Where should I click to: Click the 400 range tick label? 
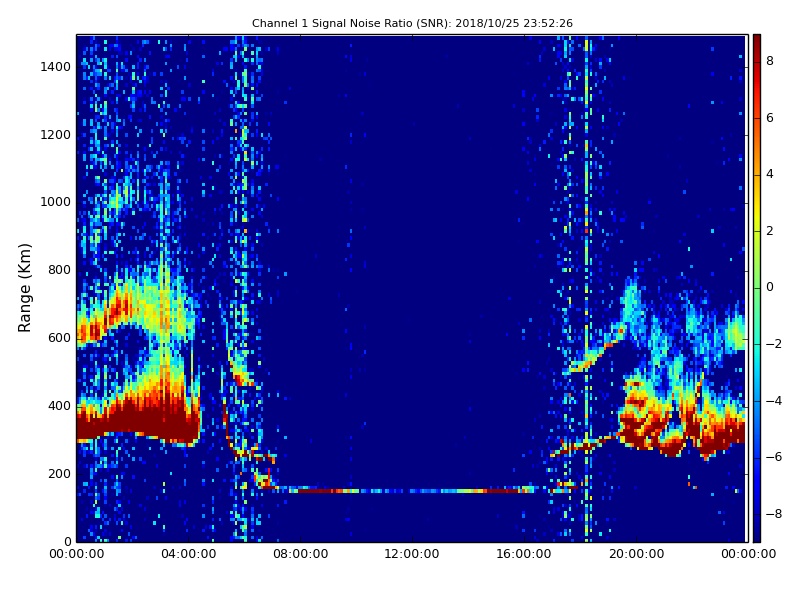point(59,406)
